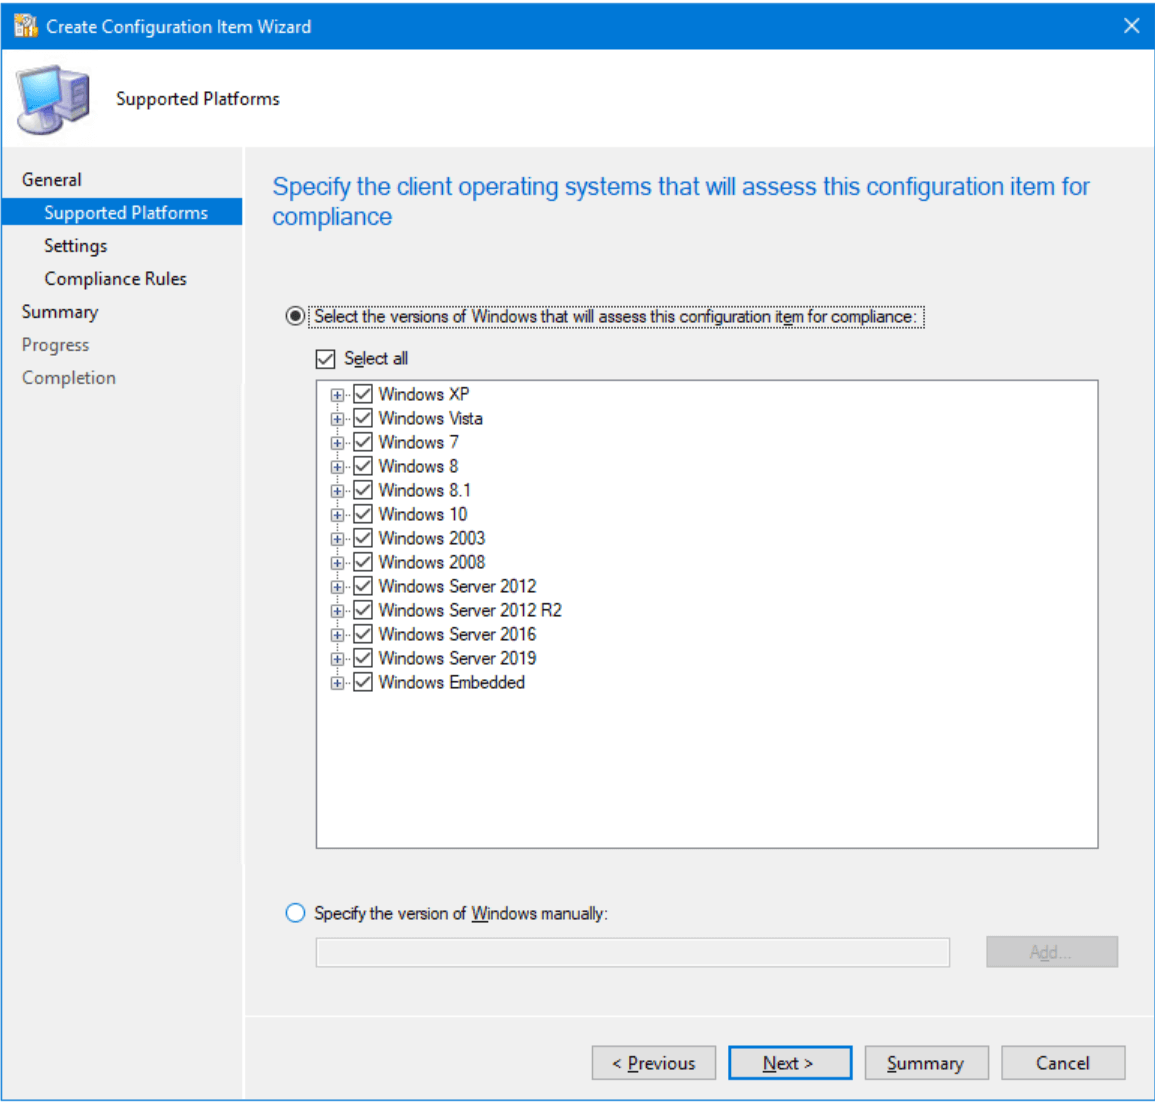
Task: Uncheck the Select all checkbox
Action: point(326,359)
